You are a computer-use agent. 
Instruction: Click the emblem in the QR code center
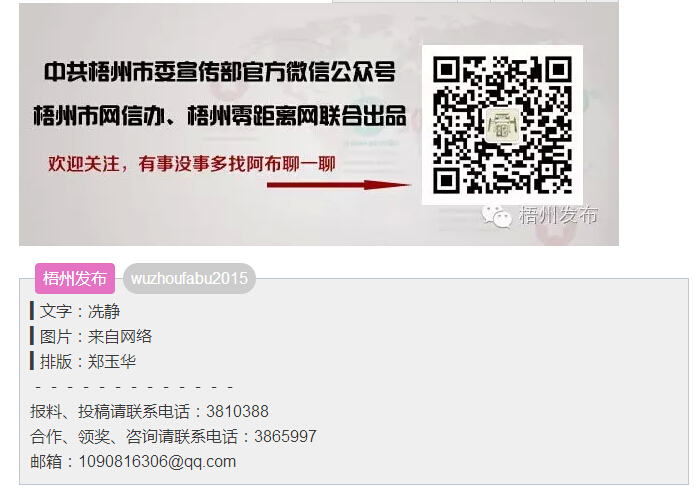click(502, 125)
